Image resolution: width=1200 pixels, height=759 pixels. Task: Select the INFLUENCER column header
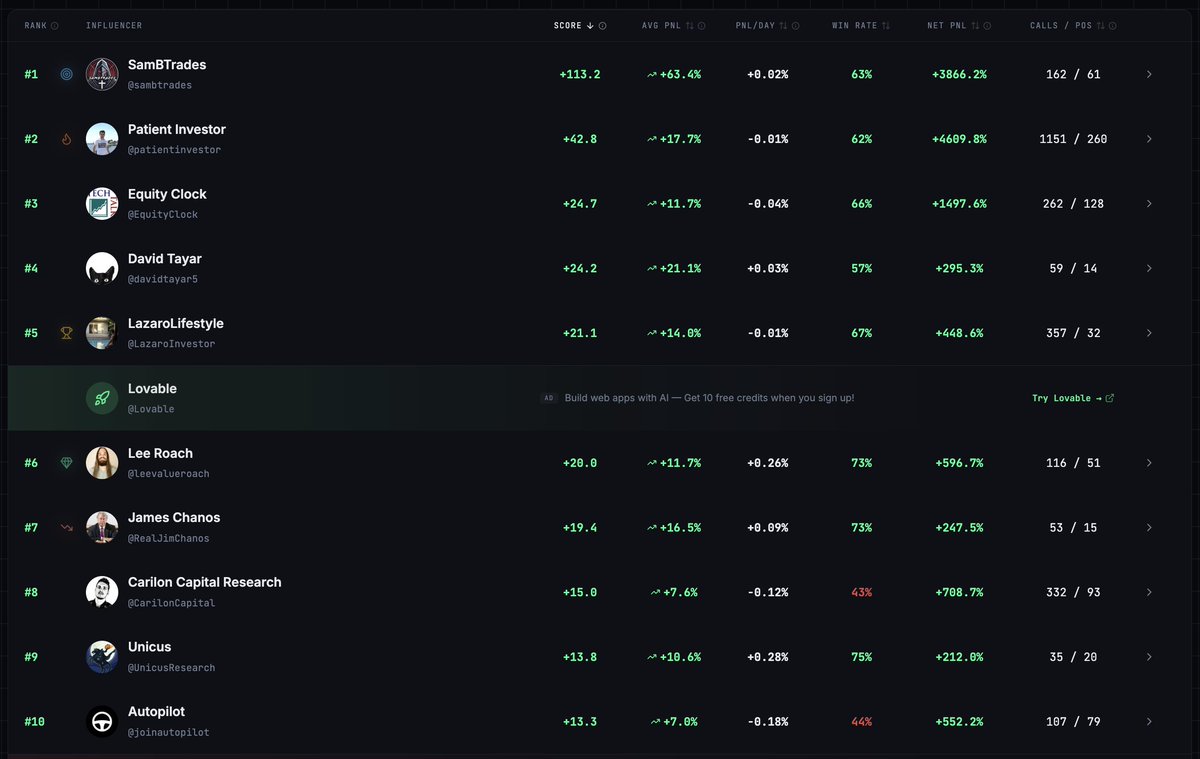[x=113, y=25]
